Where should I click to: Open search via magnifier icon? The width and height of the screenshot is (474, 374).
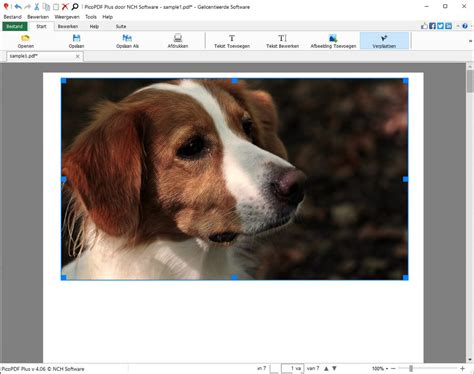(75, 6)
